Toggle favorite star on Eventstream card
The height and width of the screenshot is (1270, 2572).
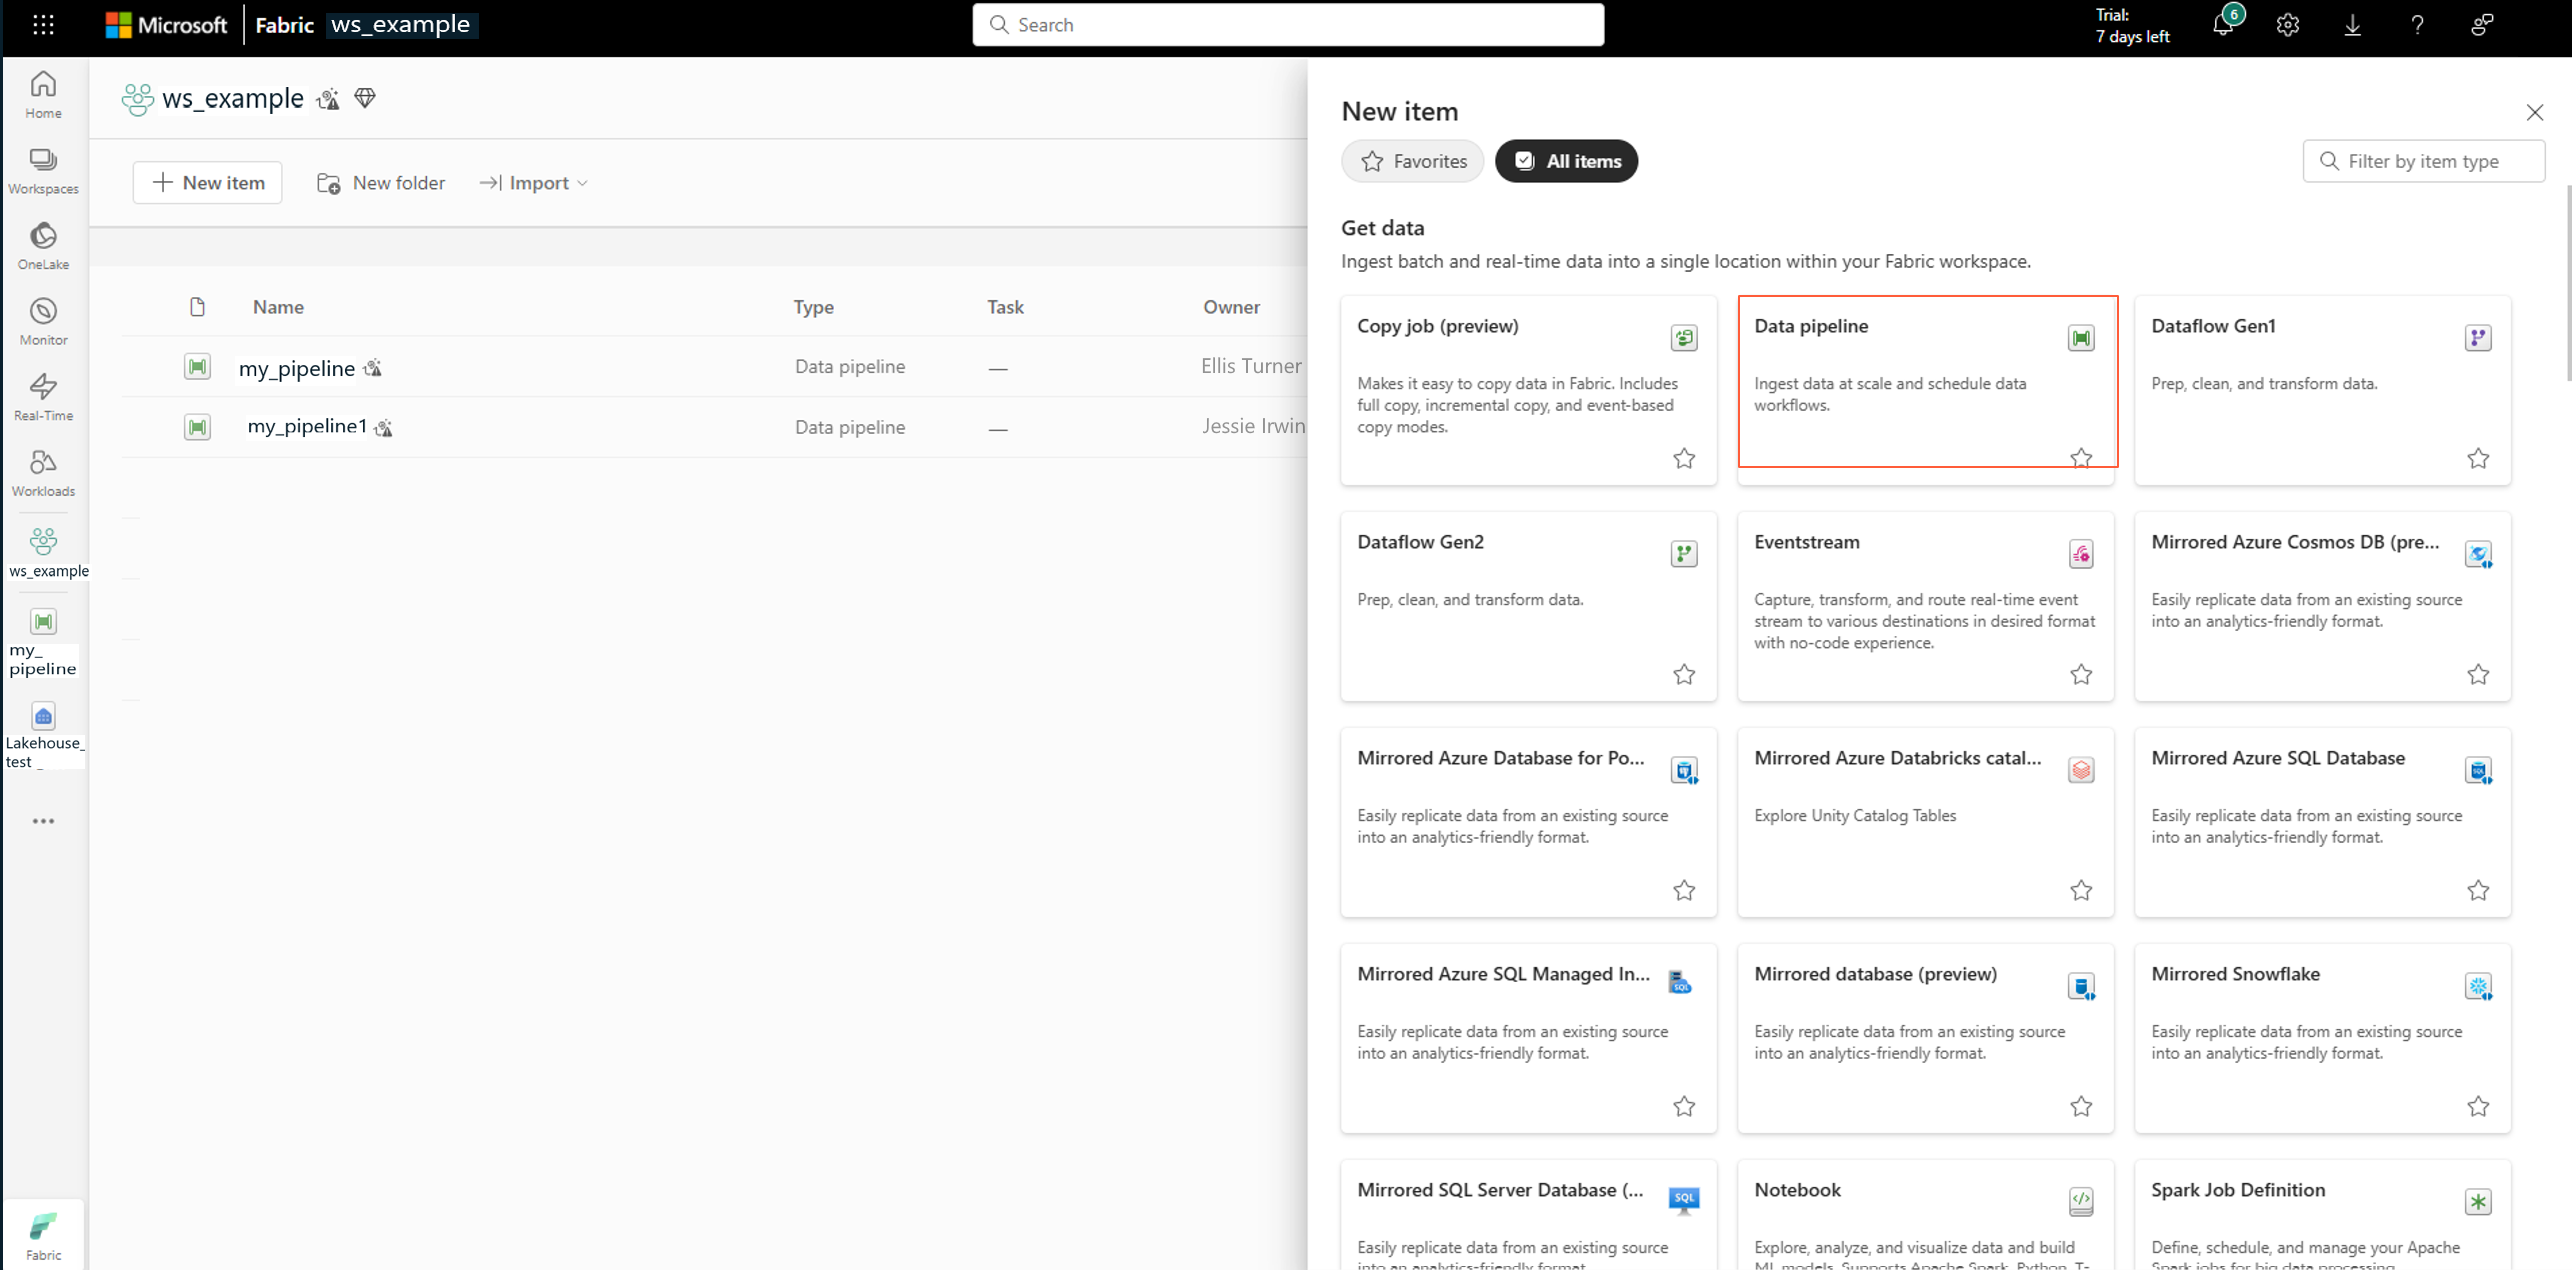point(2080,674)
